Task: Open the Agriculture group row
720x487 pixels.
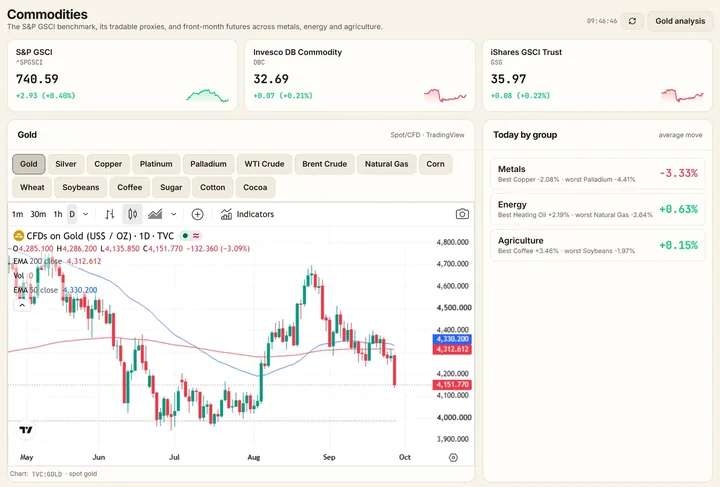Action: coord(597,245)
